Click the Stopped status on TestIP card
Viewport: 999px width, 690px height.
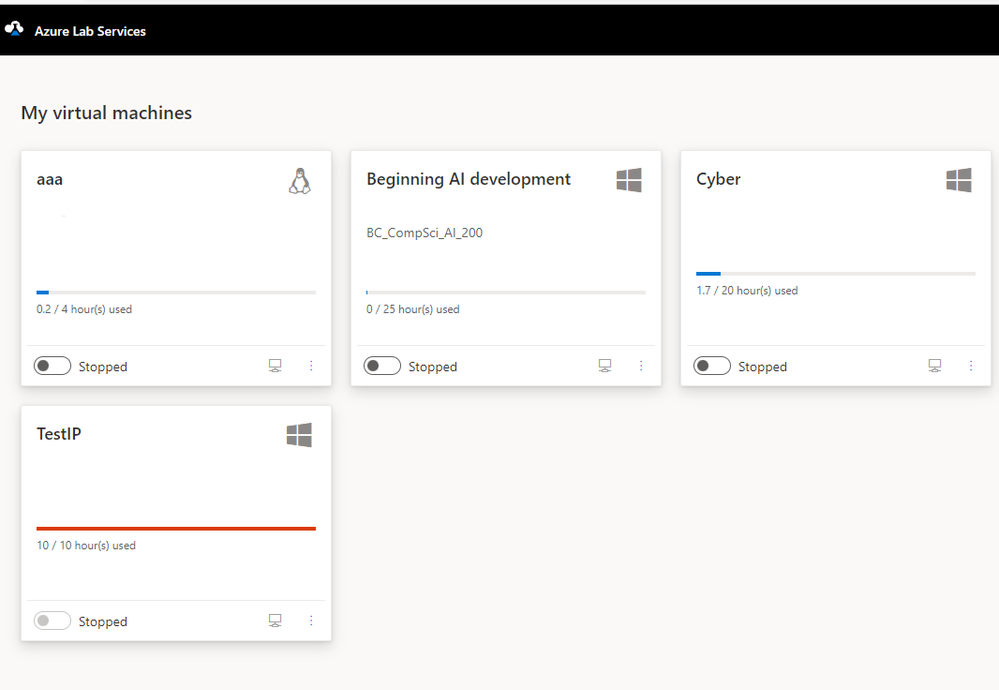[103, 622]
